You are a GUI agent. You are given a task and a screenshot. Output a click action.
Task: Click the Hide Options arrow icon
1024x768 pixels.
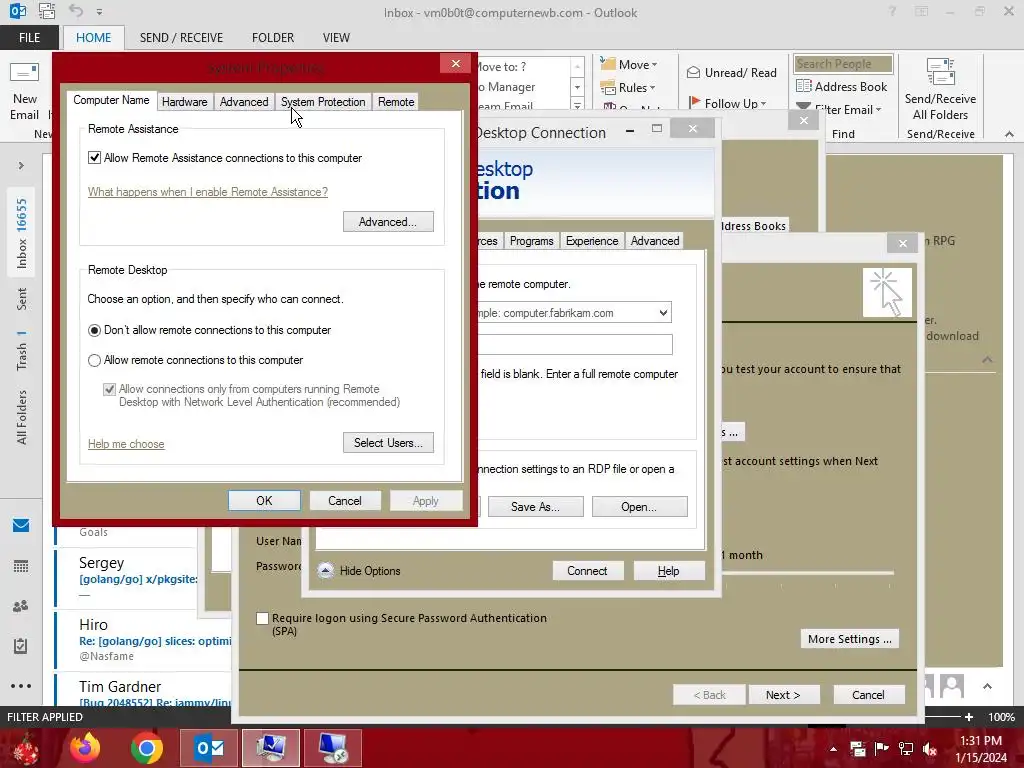(325, 571)
